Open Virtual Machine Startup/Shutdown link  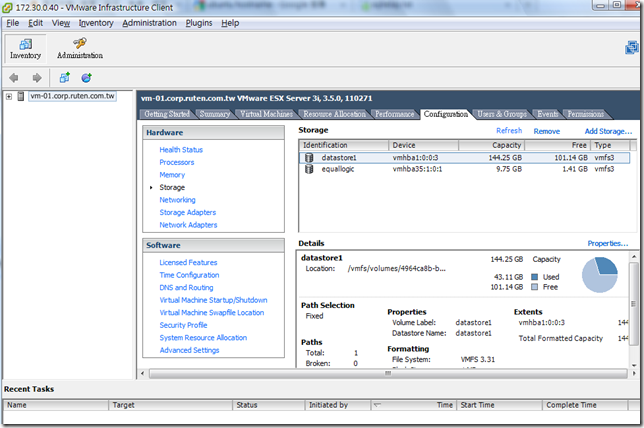213,300
